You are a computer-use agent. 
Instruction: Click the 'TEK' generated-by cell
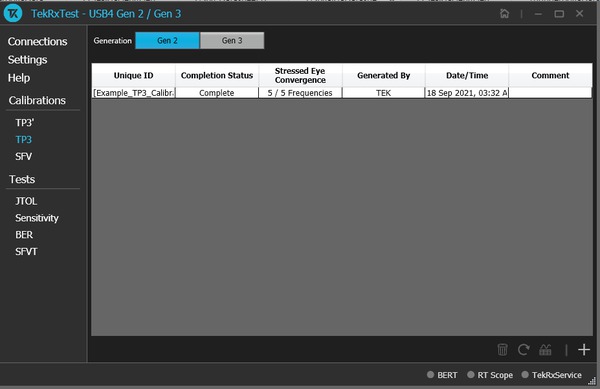click(x=383, y=93)
